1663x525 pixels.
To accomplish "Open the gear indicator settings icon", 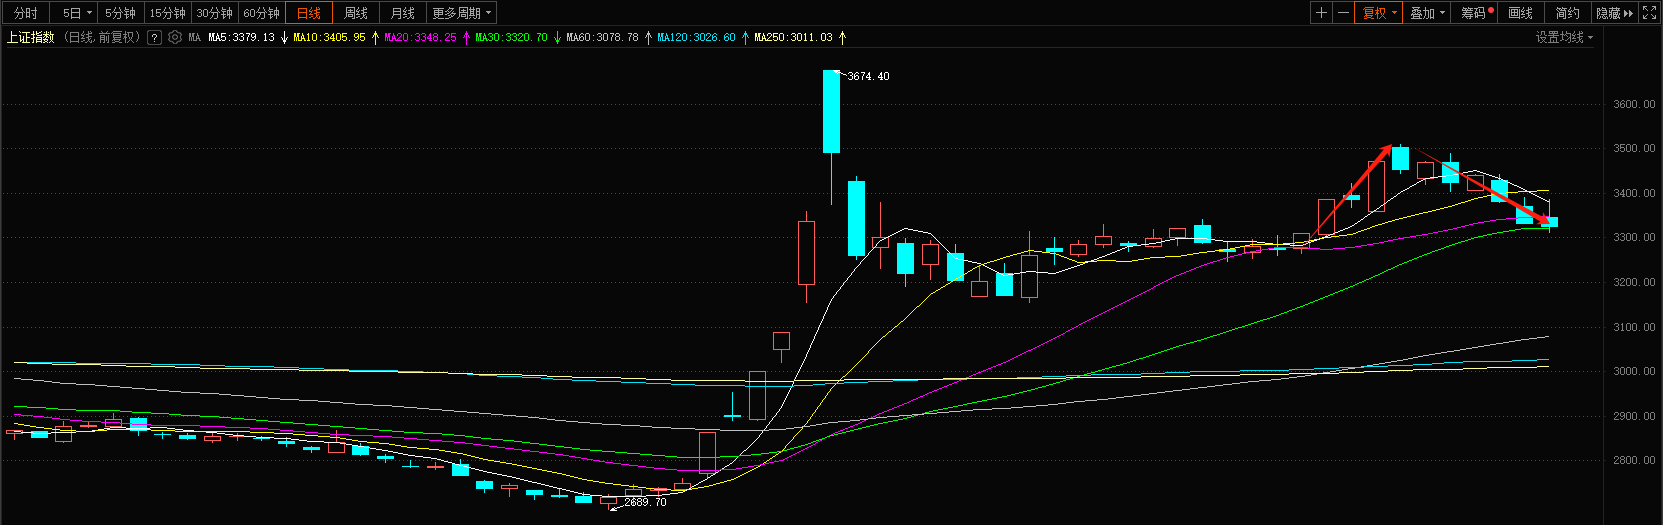I will [x=175, y=37].
